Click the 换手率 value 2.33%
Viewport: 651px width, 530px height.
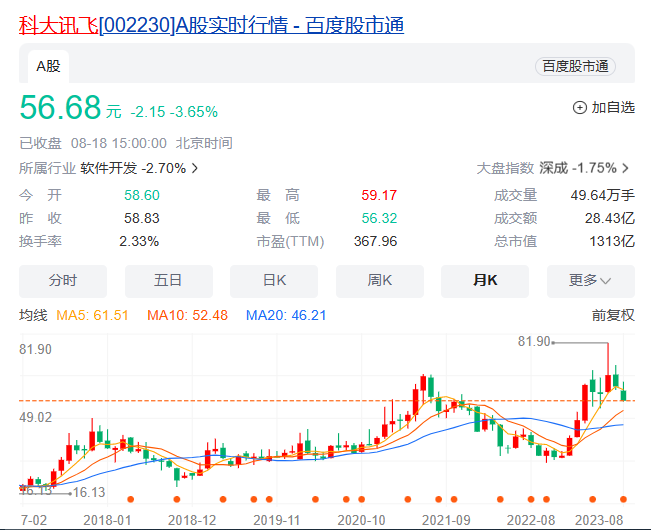139,242
